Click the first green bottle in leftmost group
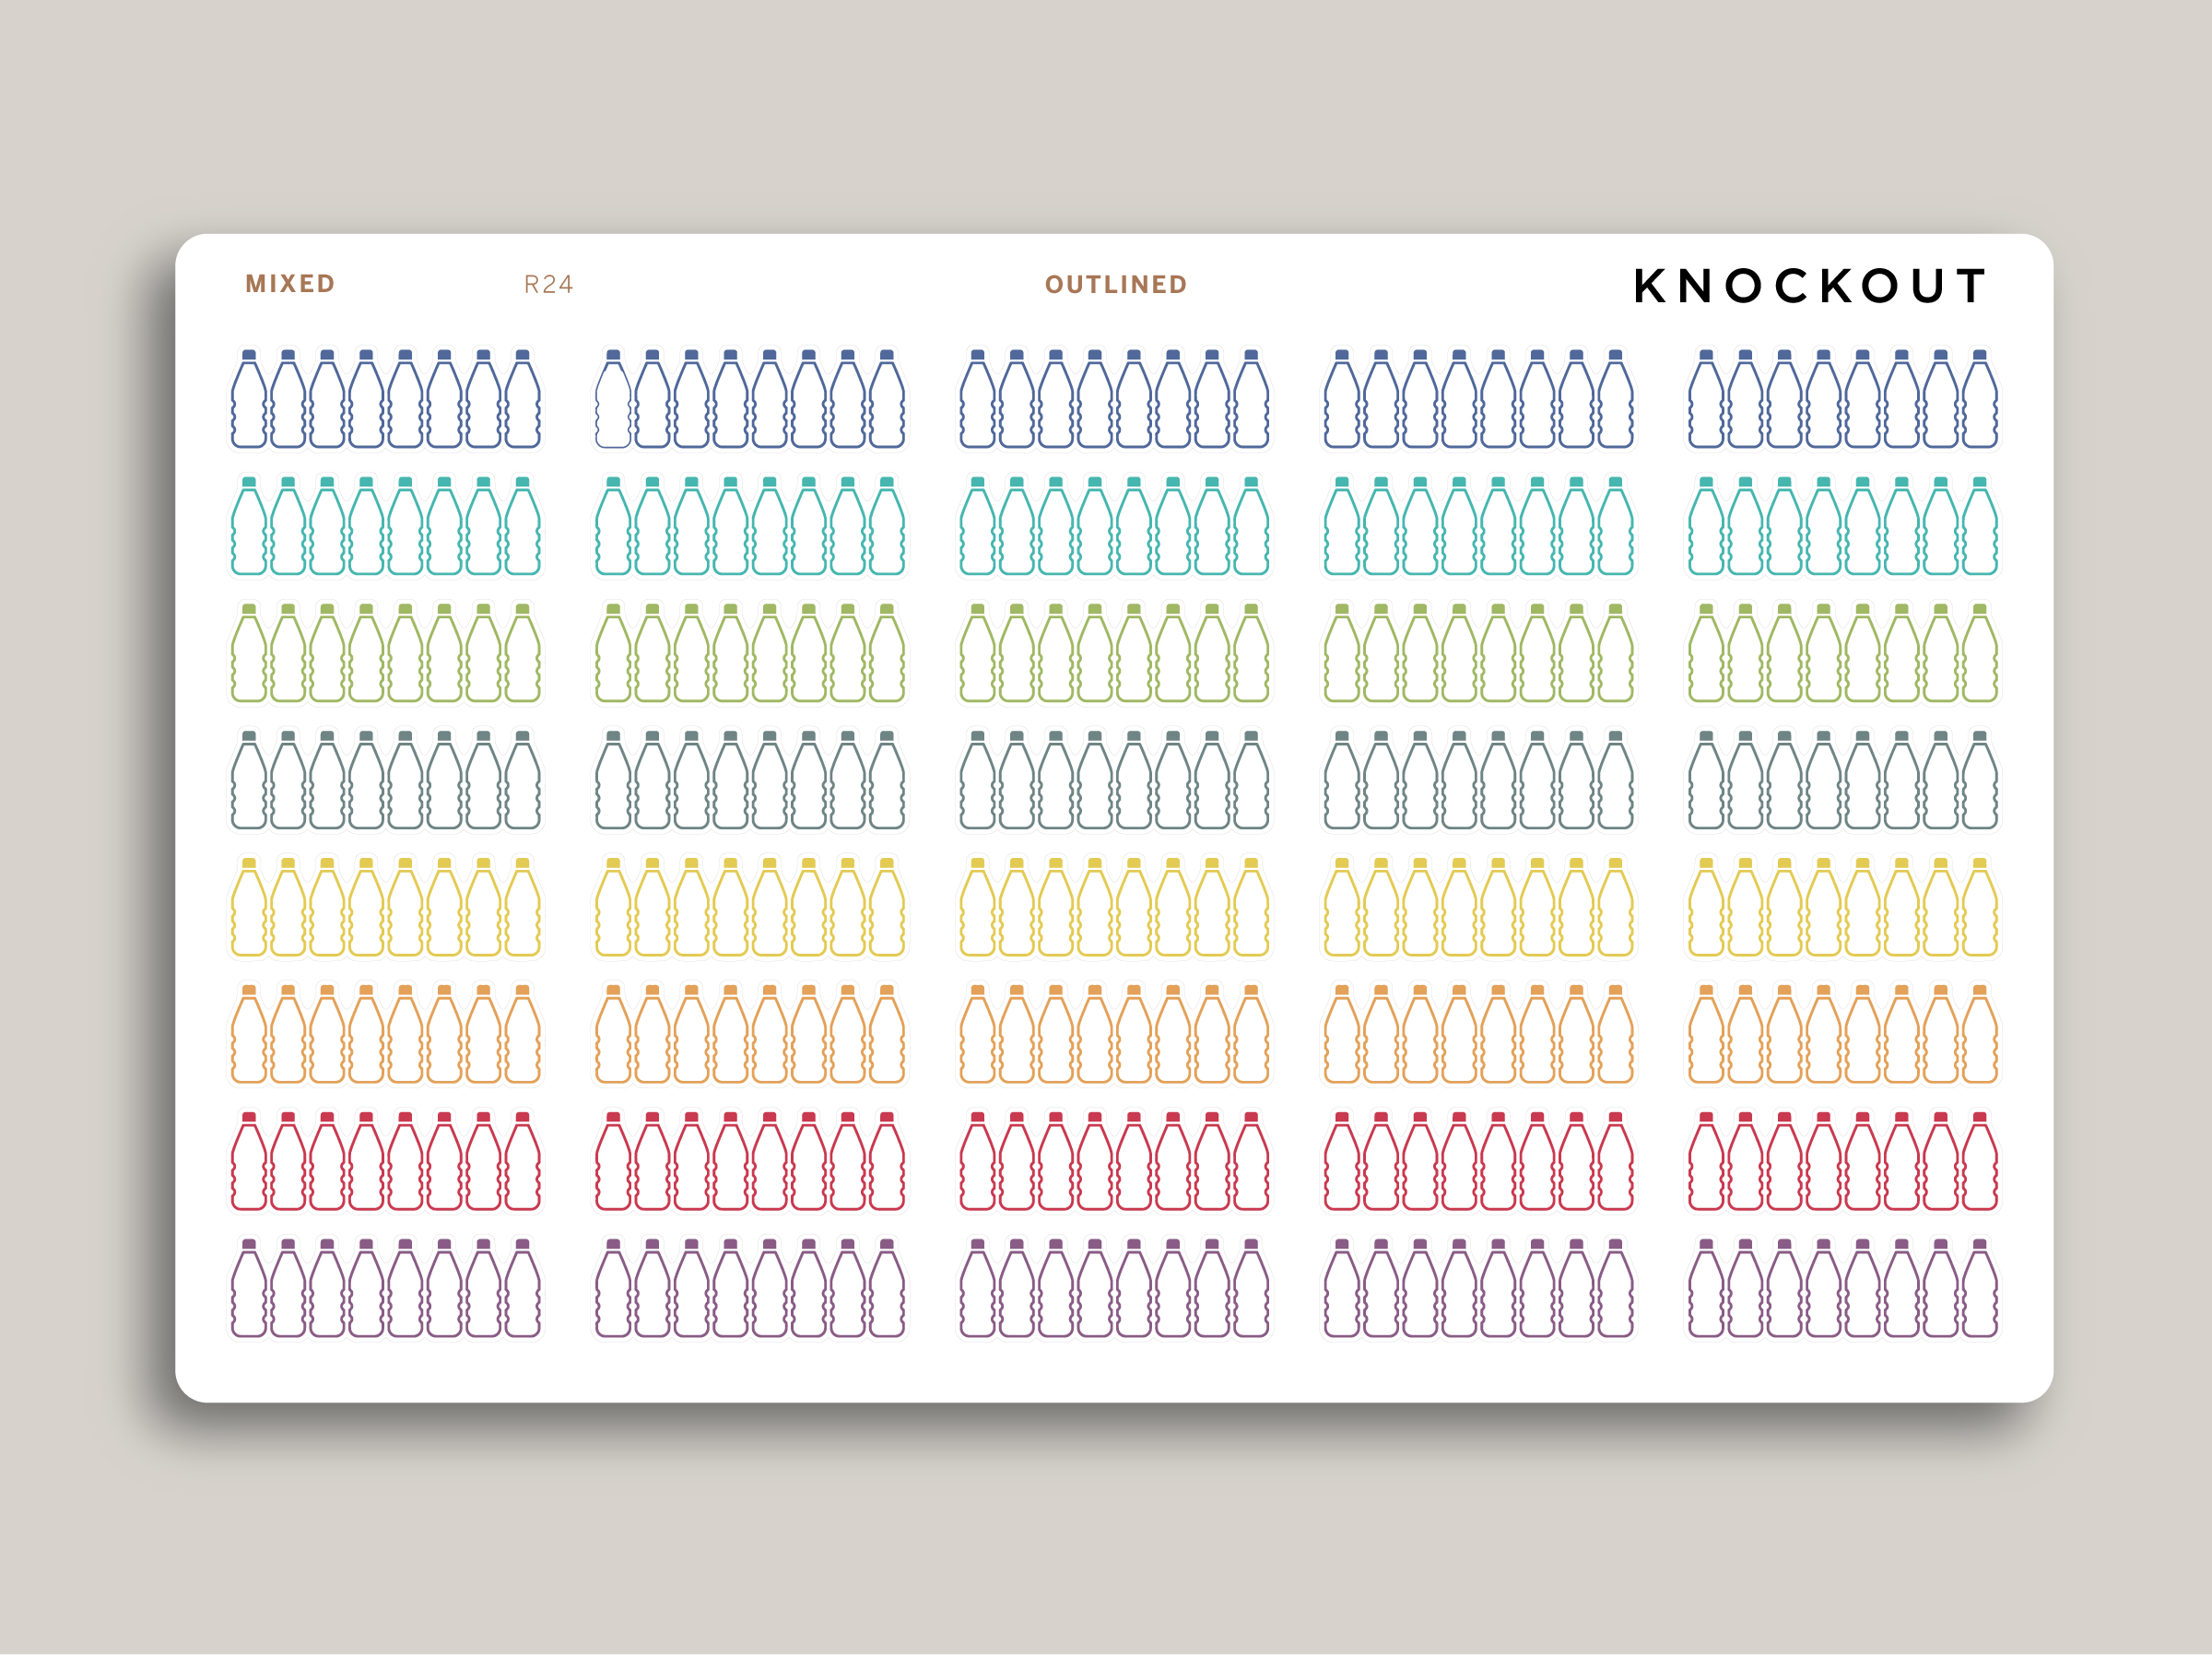This screenshot has height=1655, width=2212. [x=249, y=654]
